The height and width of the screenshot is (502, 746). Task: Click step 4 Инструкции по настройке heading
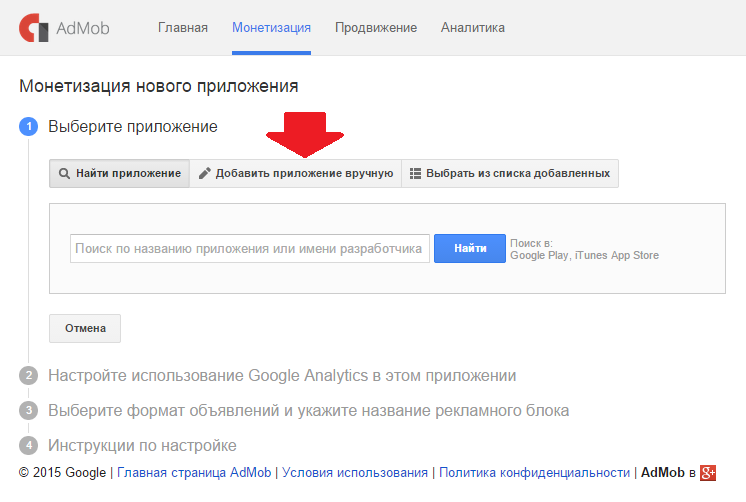[x=142, y=445]
